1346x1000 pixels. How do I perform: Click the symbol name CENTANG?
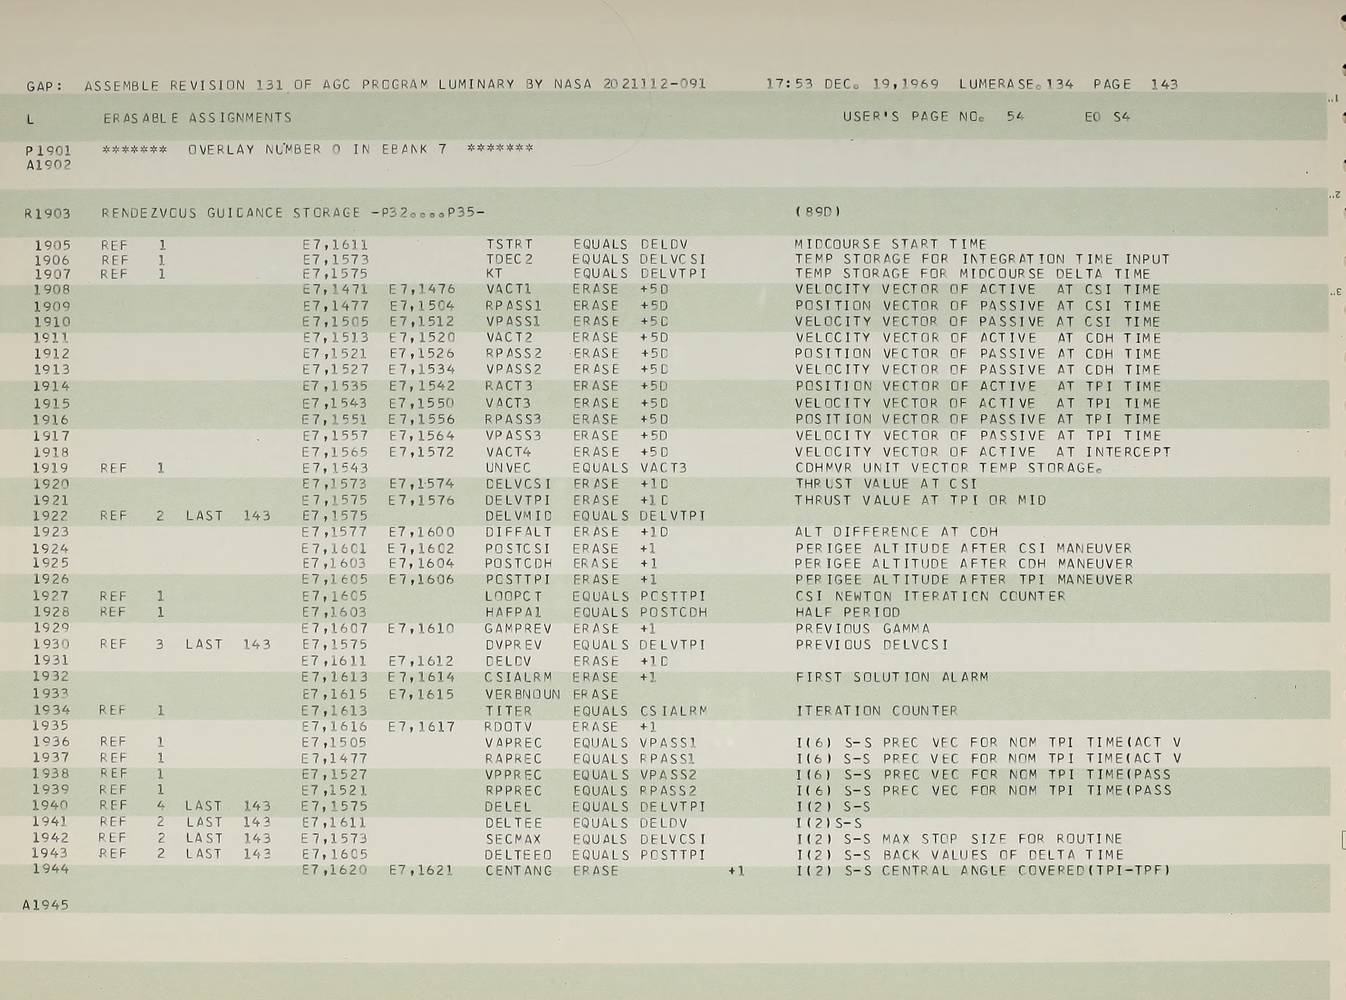pyautogui.click(x=518, y=871)
